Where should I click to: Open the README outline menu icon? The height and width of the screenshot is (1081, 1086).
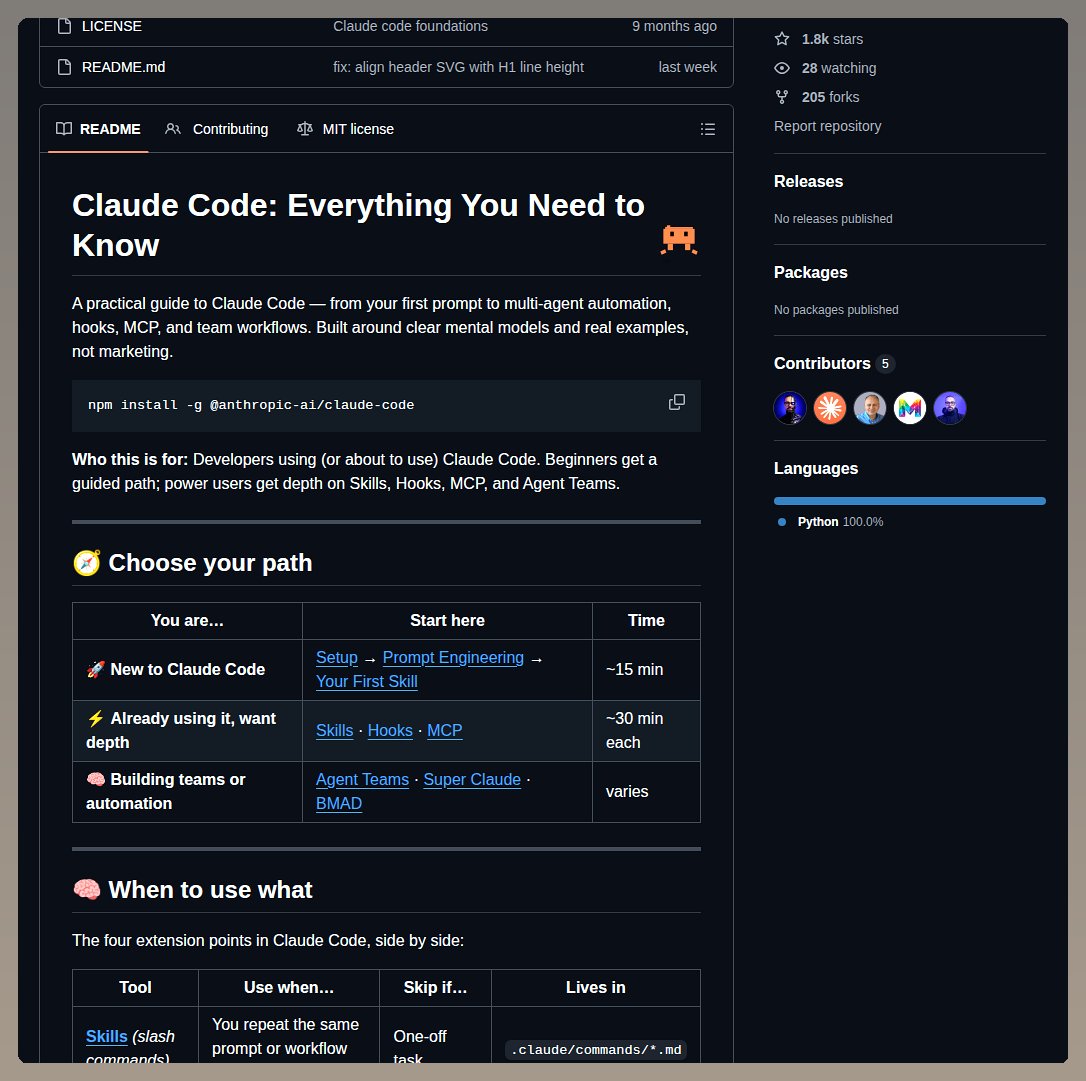707,129
